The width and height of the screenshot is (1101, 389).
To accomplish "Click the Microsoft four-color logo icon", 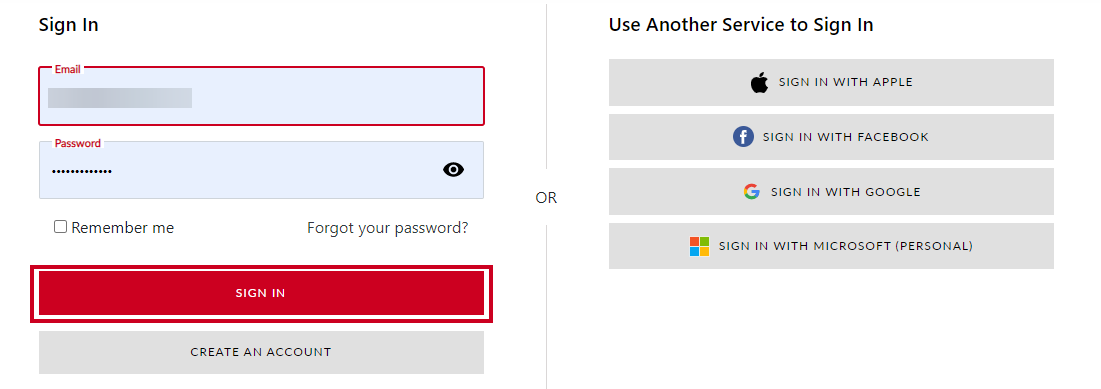I will click(699, 246).
